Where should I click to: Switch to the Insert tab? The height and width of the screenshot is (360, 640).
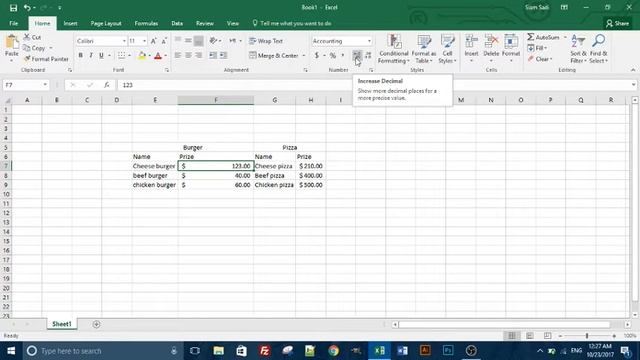70,23
